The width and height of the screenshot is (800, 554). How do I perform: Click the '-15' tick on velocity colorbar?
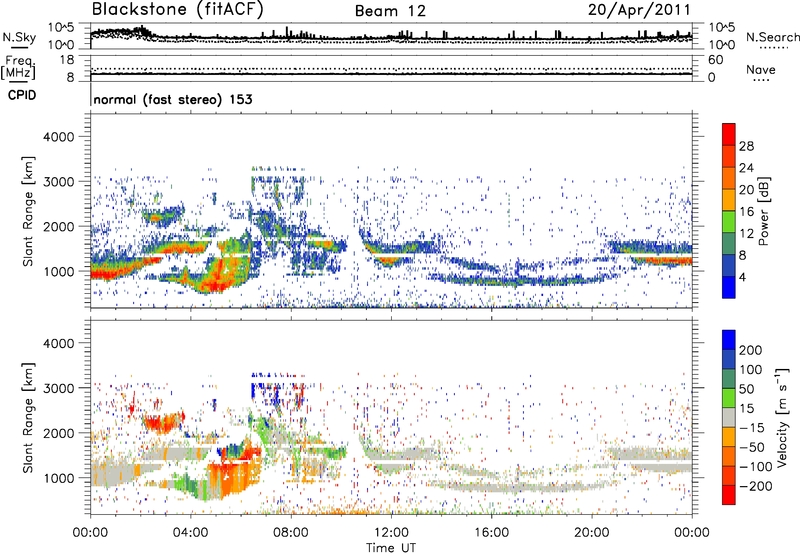[x=752, y=427]
